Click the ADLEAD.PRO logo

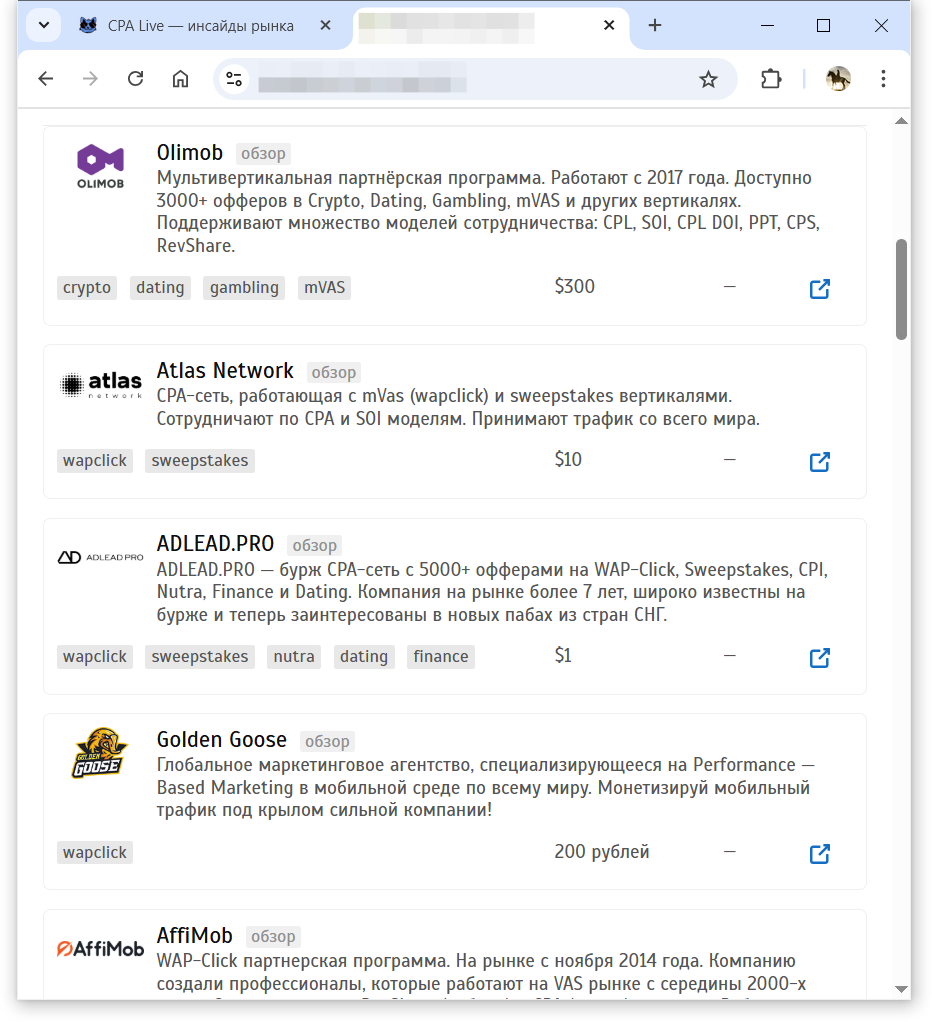pos(100,557)
